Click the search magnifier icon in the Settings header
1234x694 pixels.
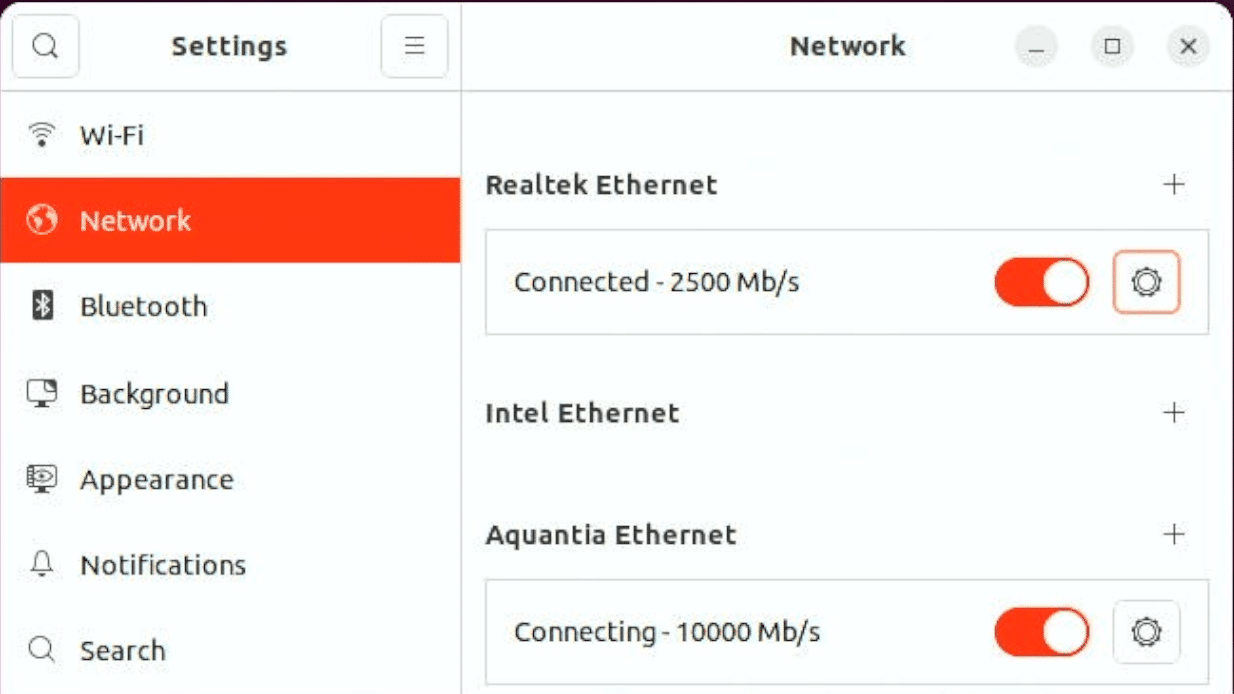45,46
